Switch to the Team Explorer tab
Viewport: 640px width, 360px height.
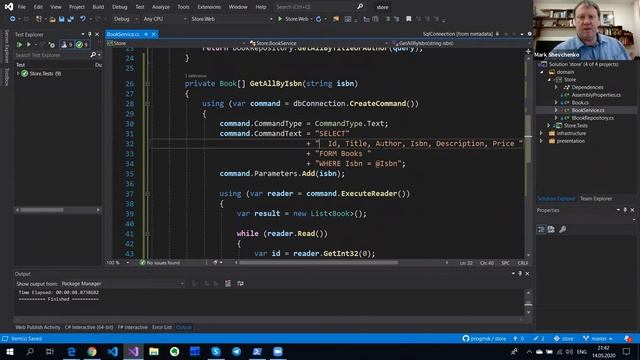[596, 198]
